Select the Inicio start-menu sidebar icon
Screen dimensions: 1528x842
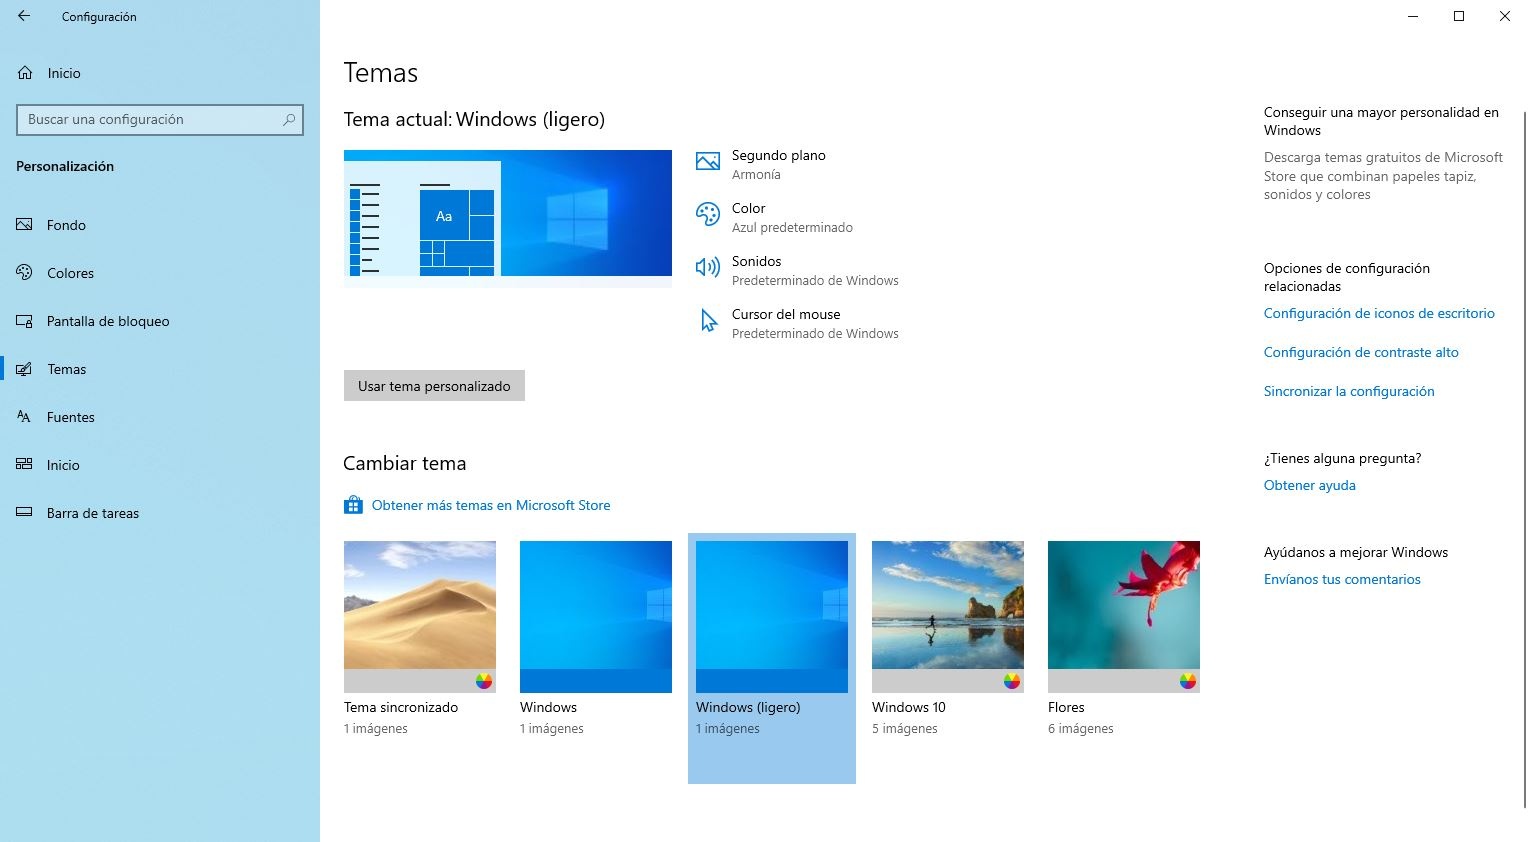25,465
